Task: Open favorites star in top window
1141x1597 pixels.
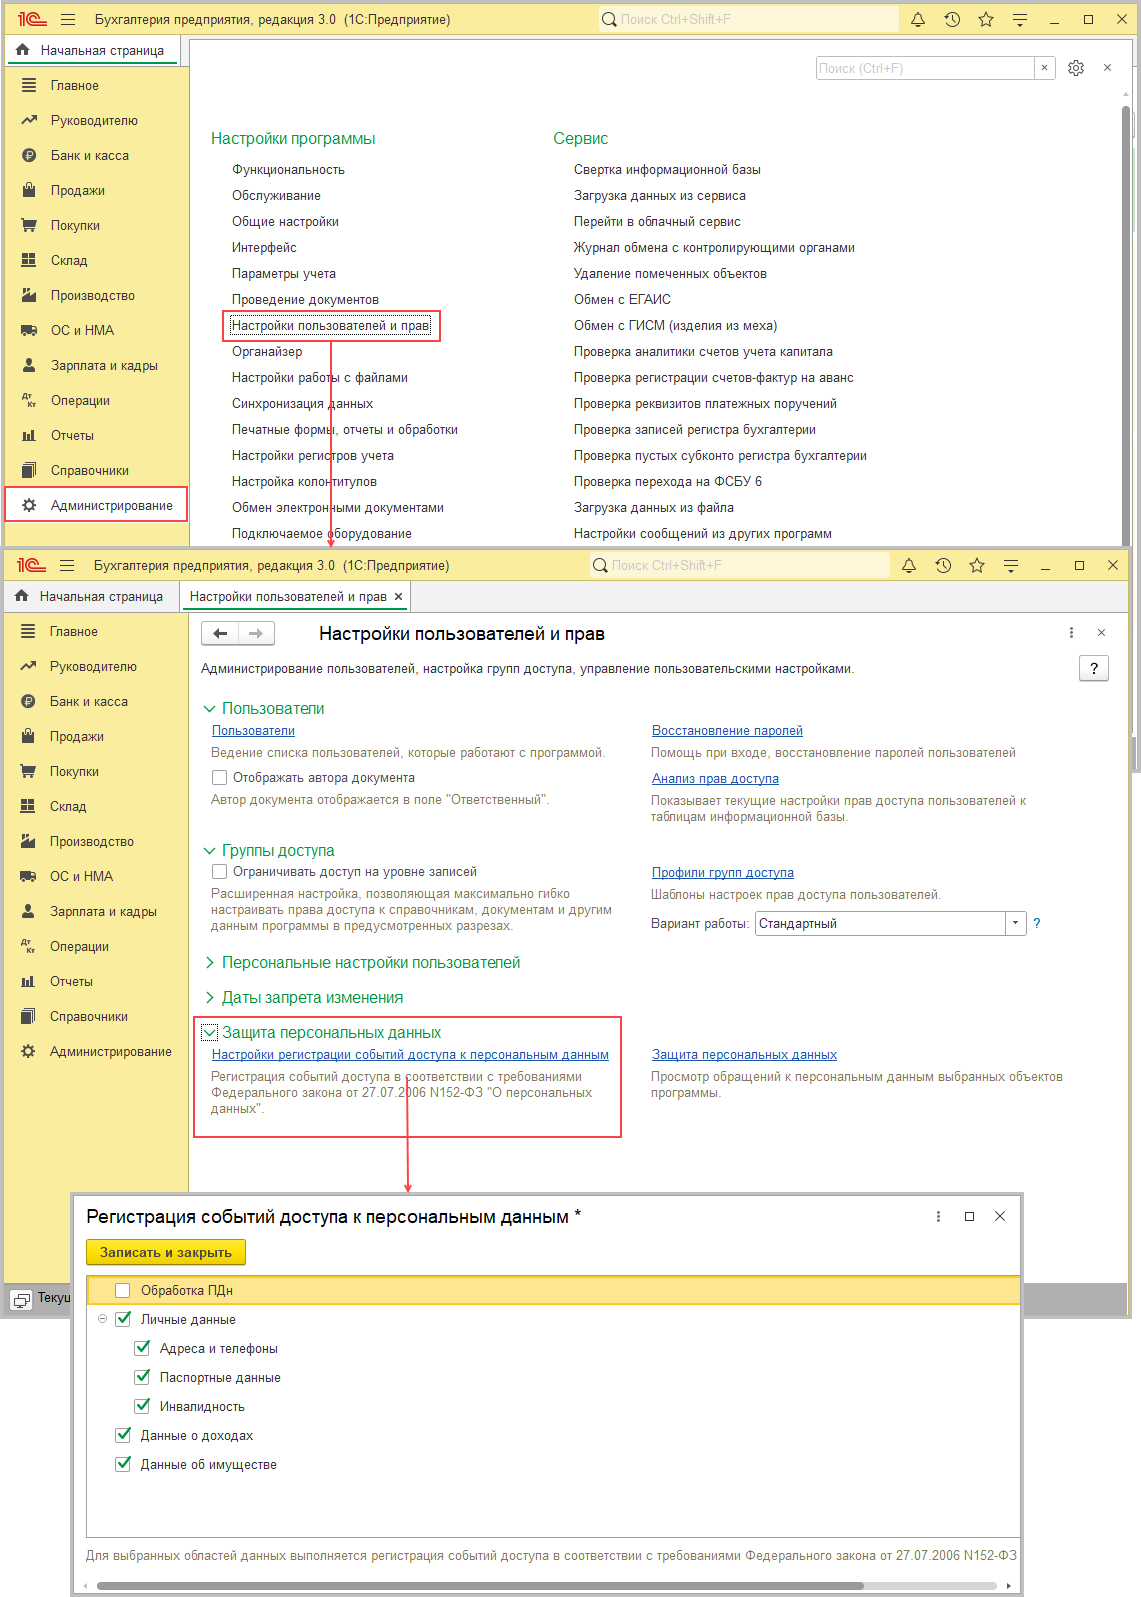Action: [986, 19]
